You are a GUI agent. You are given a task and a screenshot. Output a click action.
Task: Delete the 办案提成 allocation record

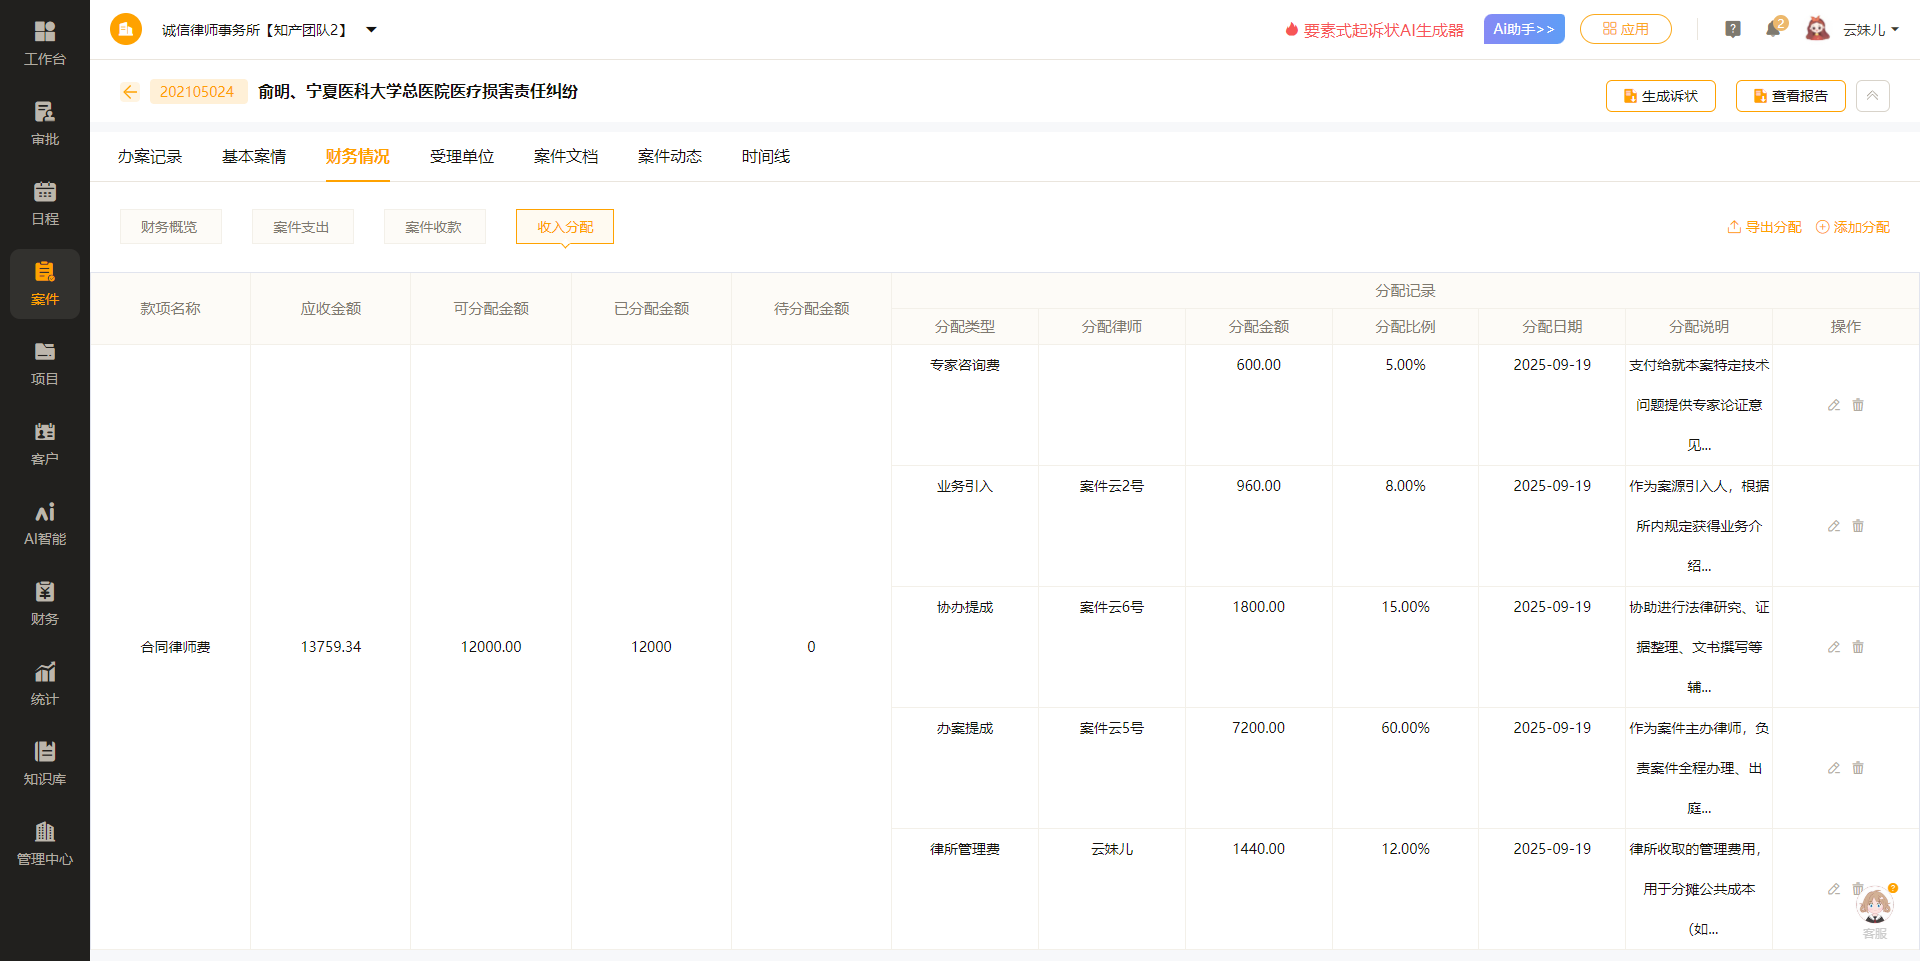pyautogui.click(x=1858, y=768)
